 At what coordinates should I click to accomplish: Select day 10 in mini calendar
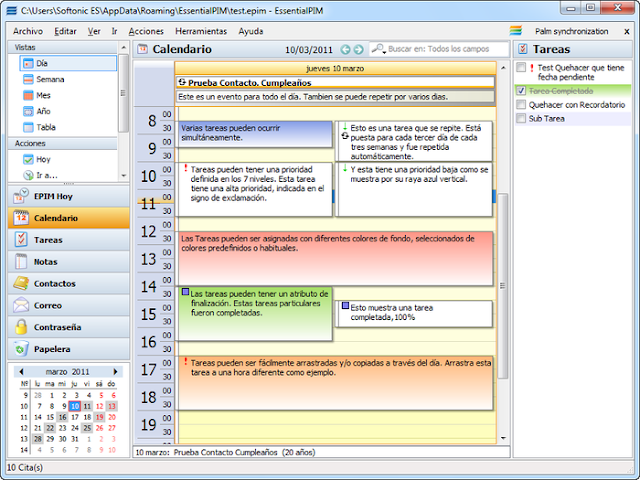pos(75,406)
